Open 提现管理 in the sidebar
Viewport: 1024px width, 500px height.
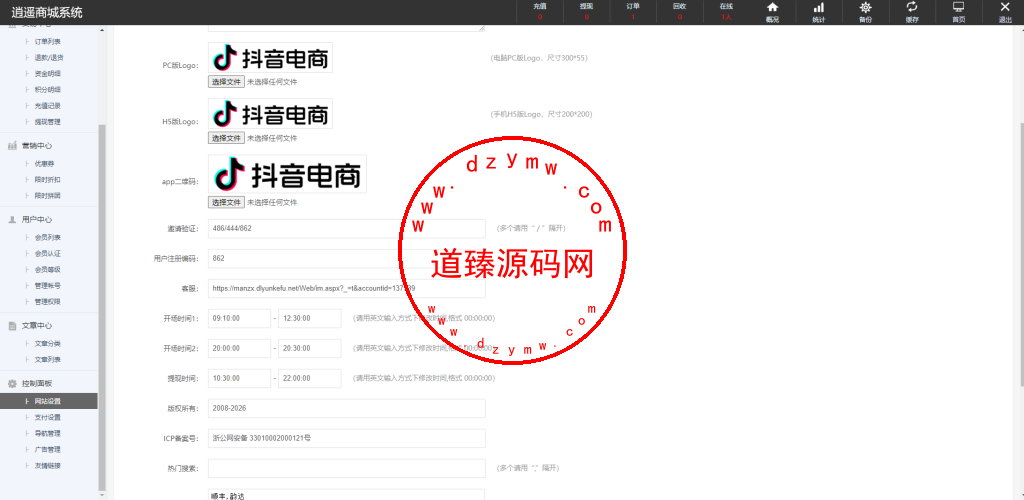click(x=48, y=122)
